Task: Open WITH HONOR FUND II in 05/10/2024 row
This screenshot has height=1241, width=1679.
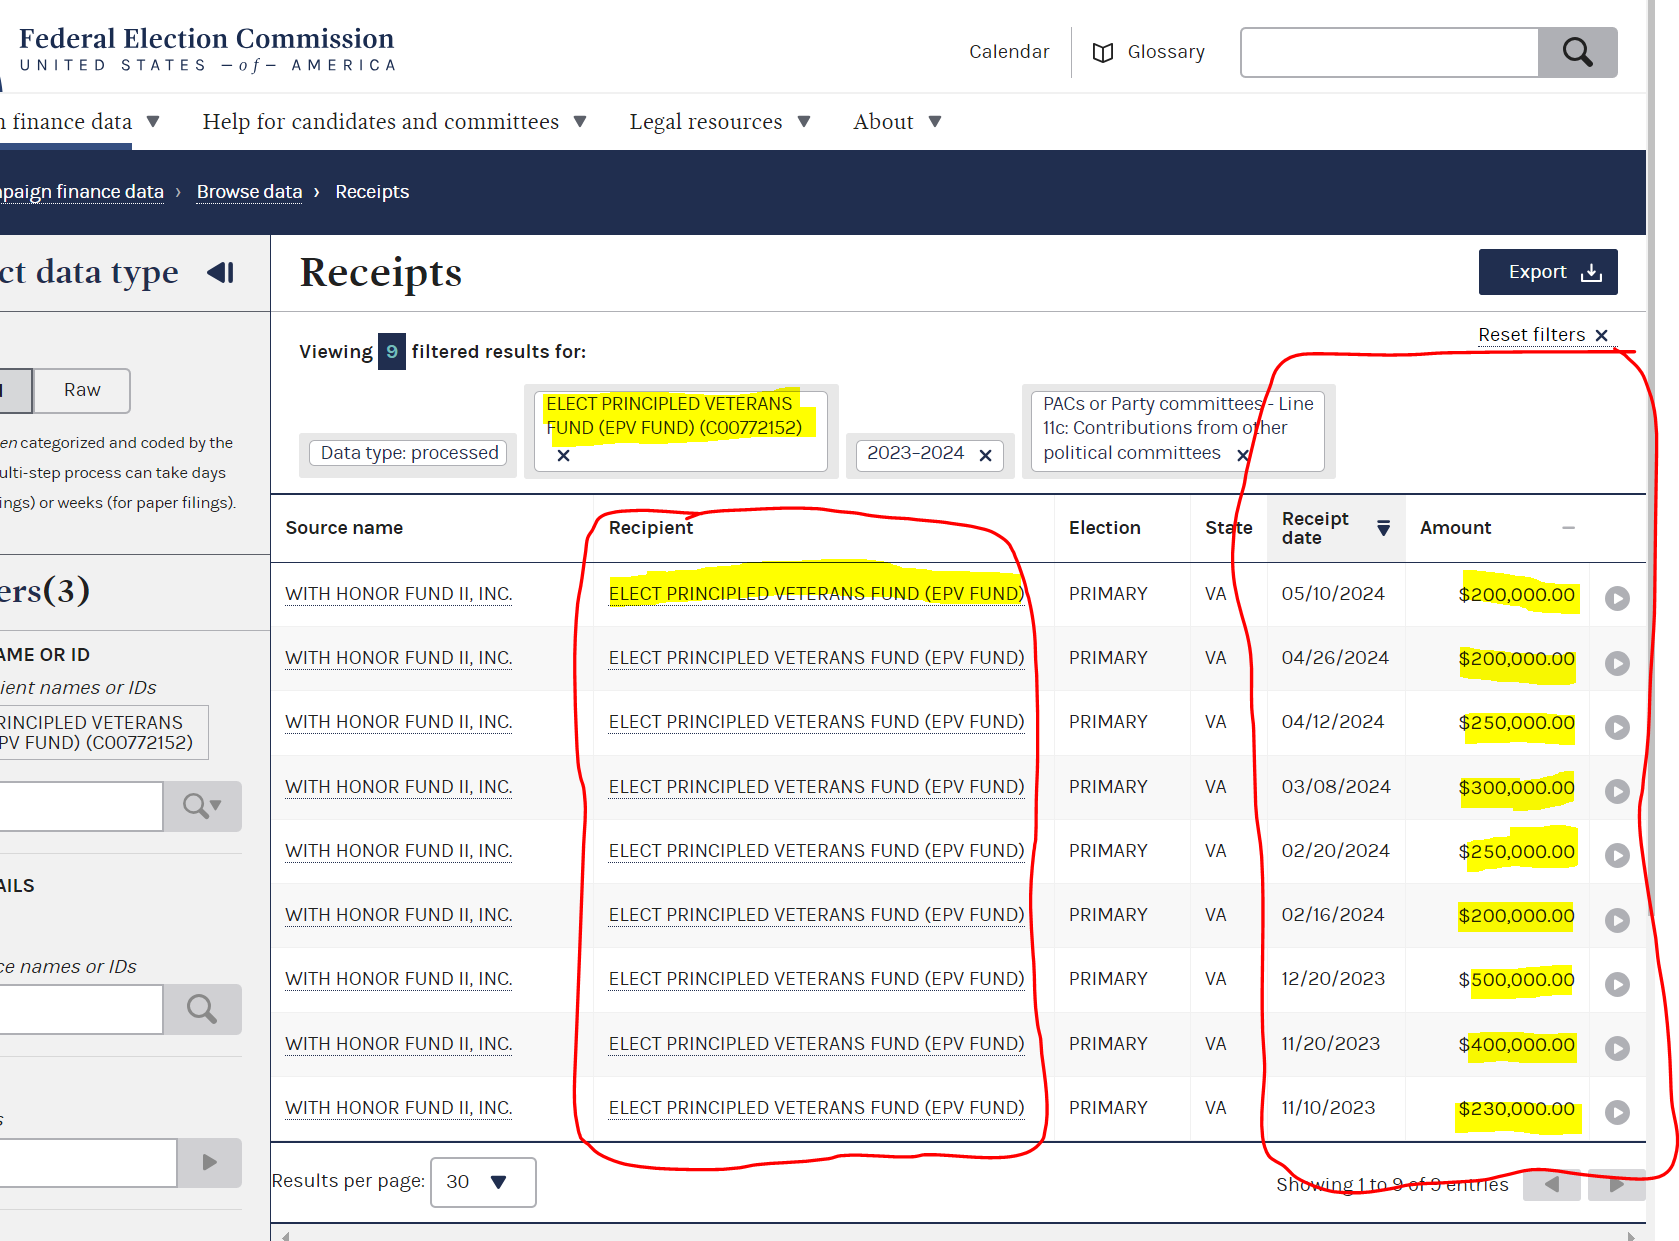Action: coord(399,594)
